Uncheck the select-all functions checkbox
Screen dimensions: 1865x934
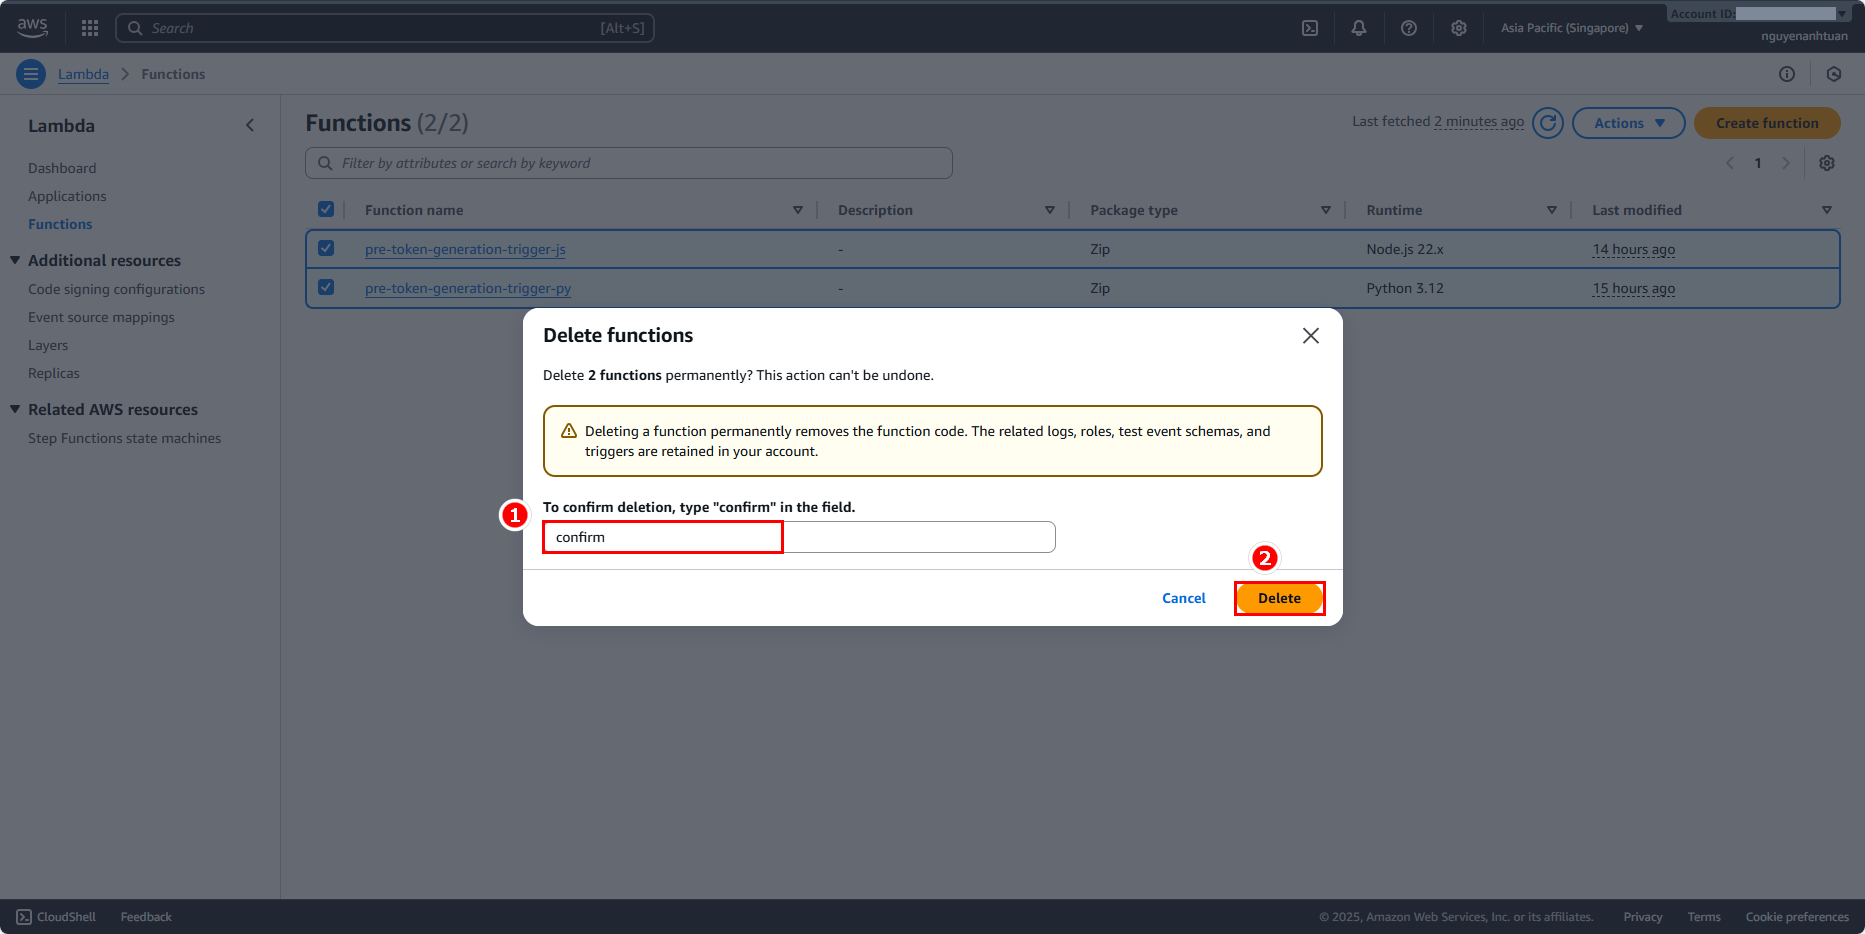click(326, 209)
